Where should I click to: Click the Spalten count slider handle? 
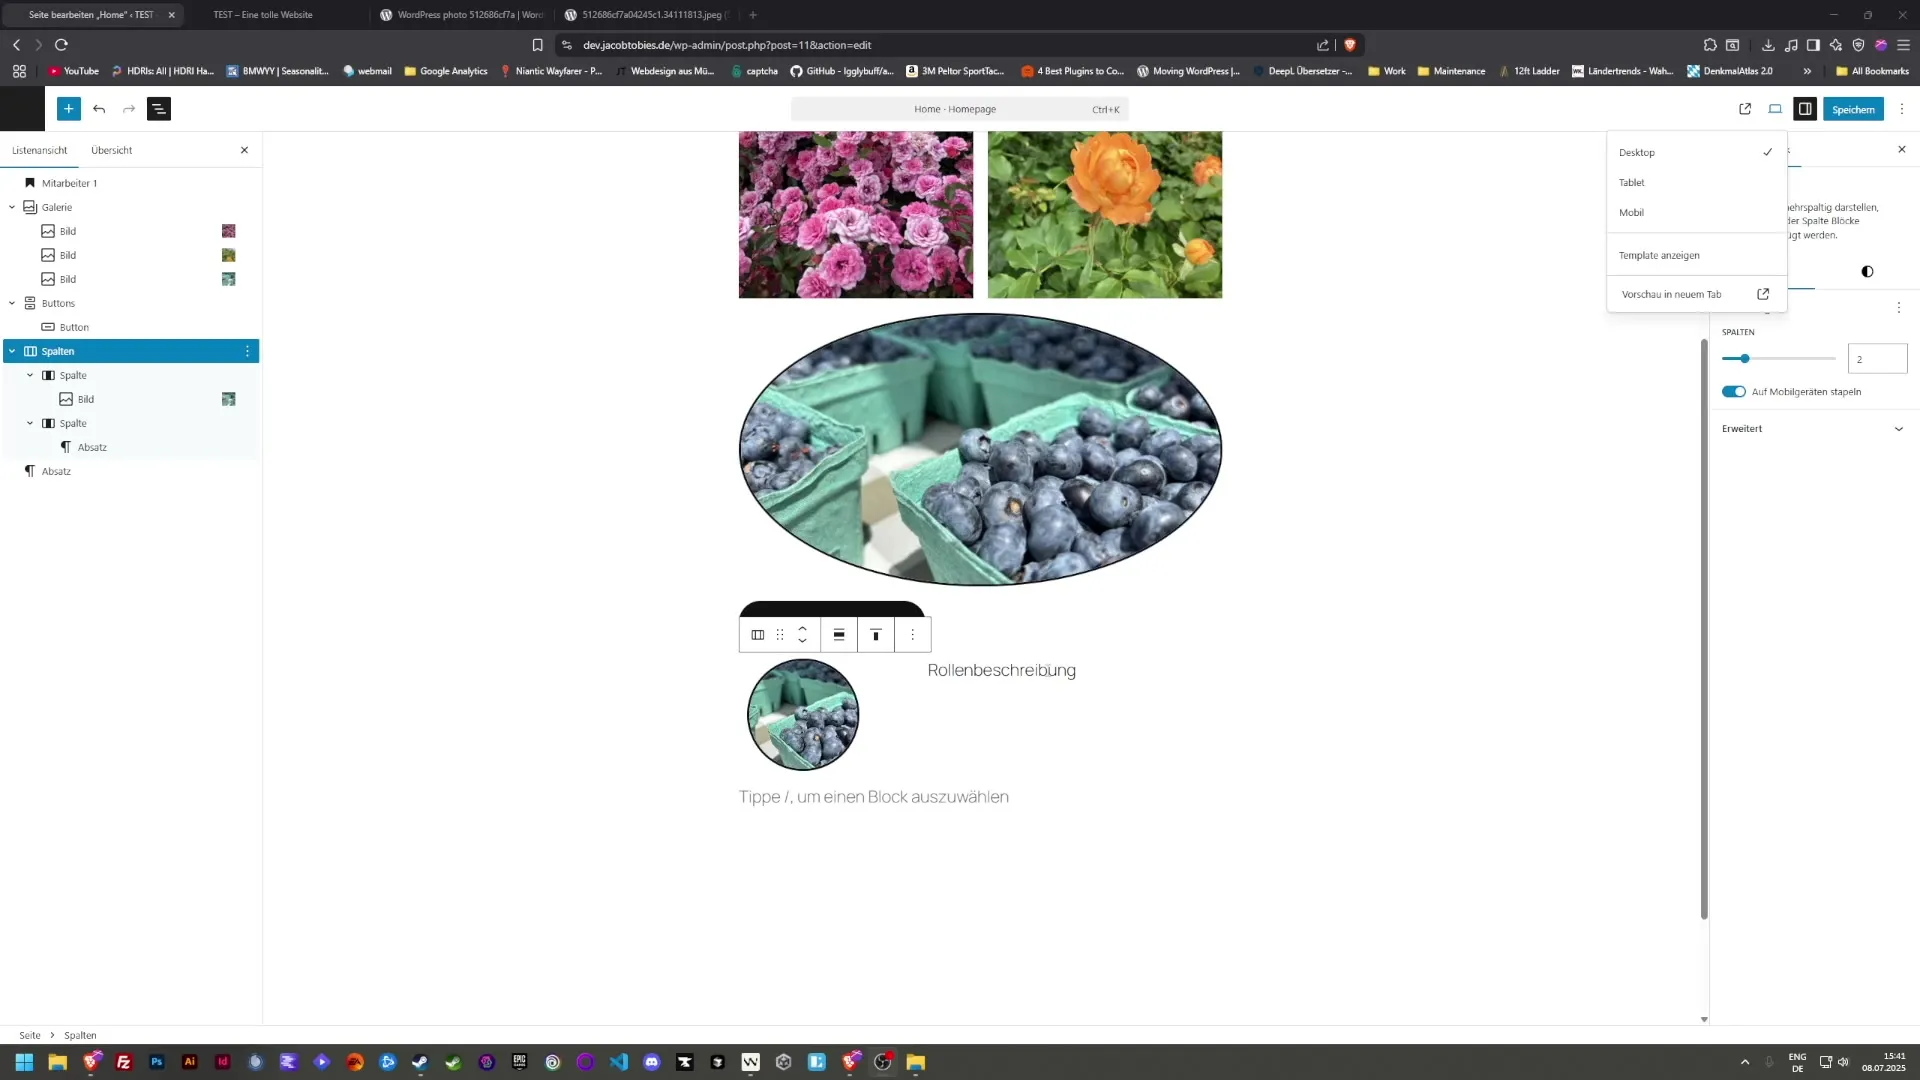pos(1745,359)
